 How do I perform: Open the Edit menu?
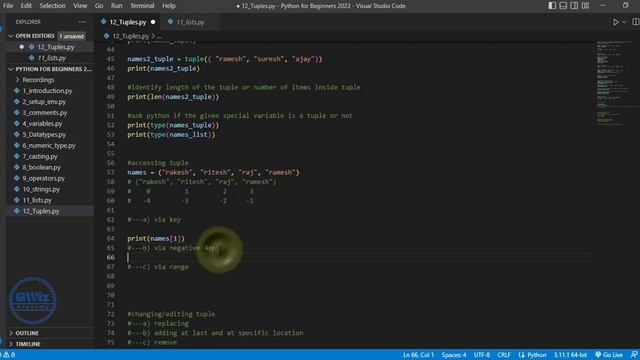26,6
